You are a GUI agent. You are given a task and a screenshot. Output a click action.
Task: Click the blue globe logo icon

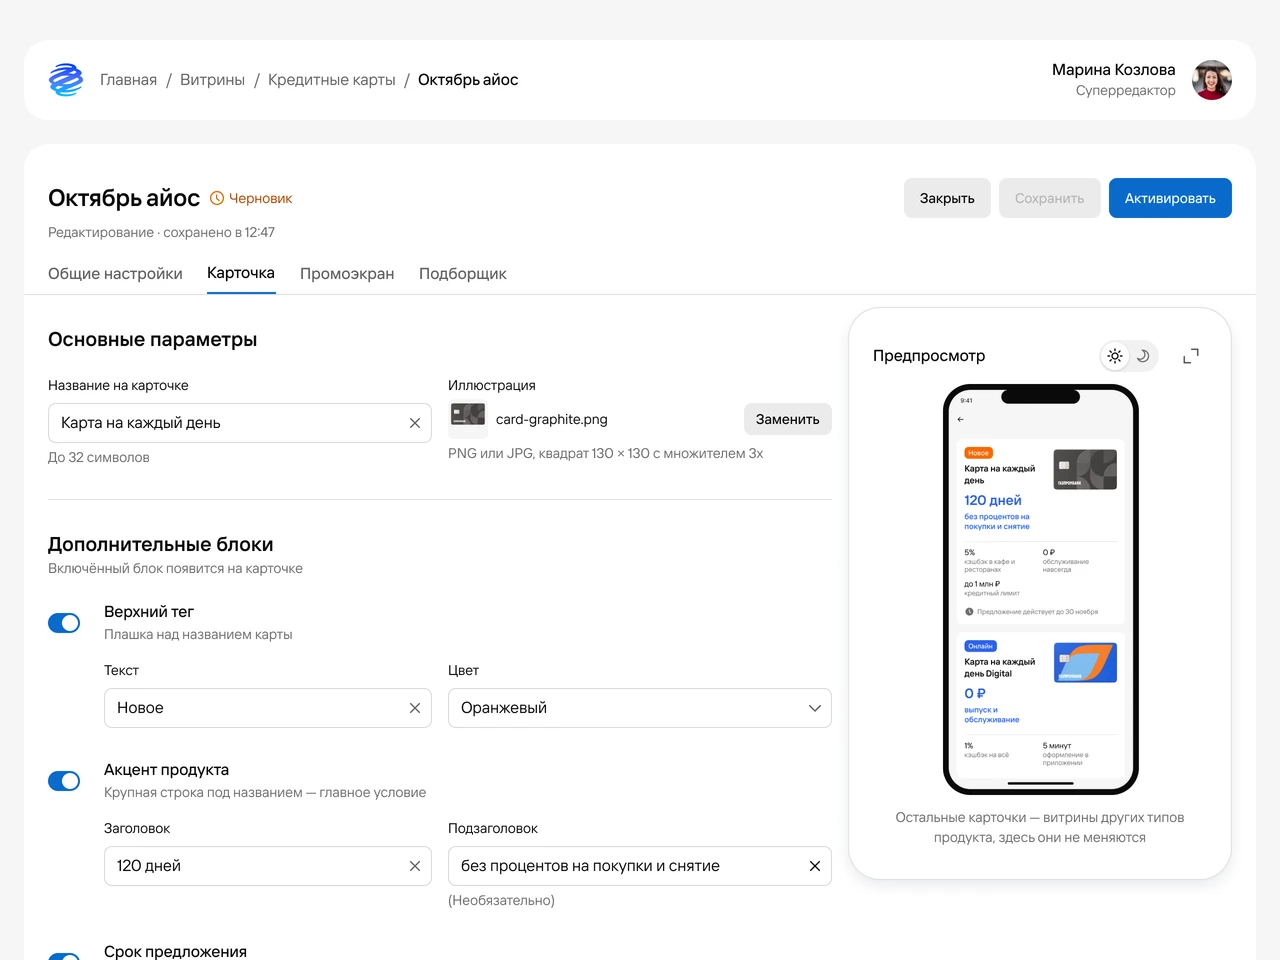66,80
